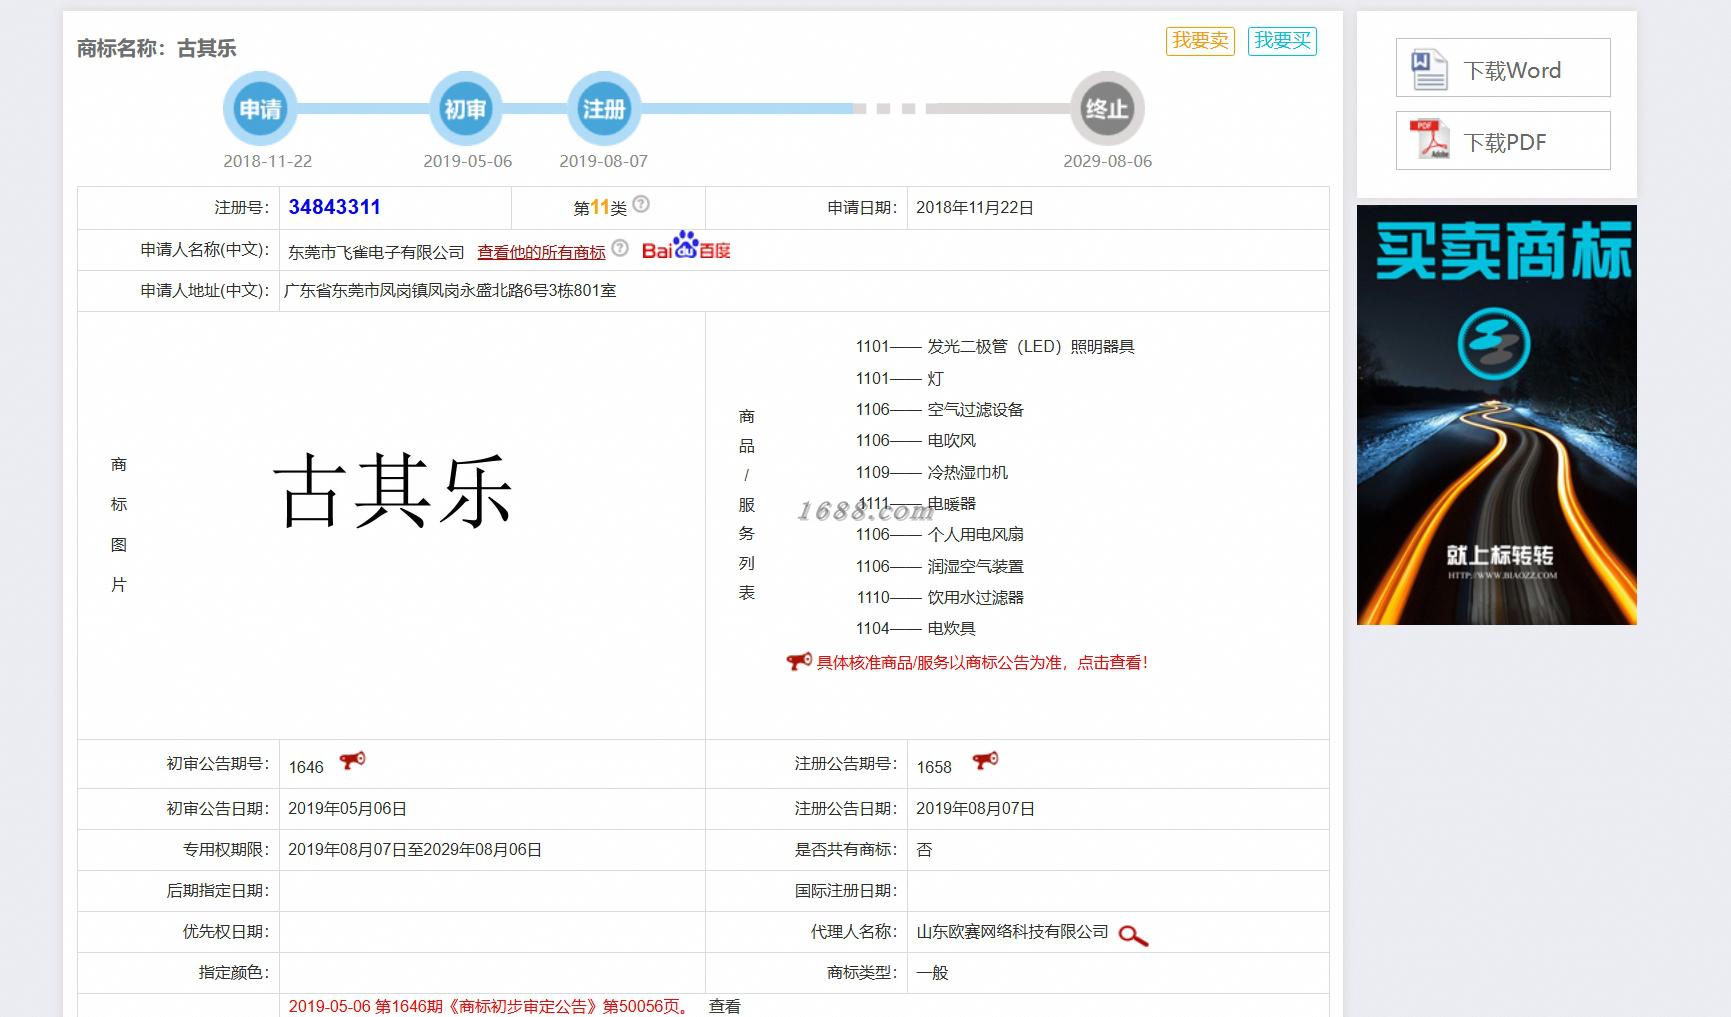This screenshot has height=1017, width=1731.
Task: Open the 买卖商标 advertisement banner
Action: click(x=1496, y=415)
